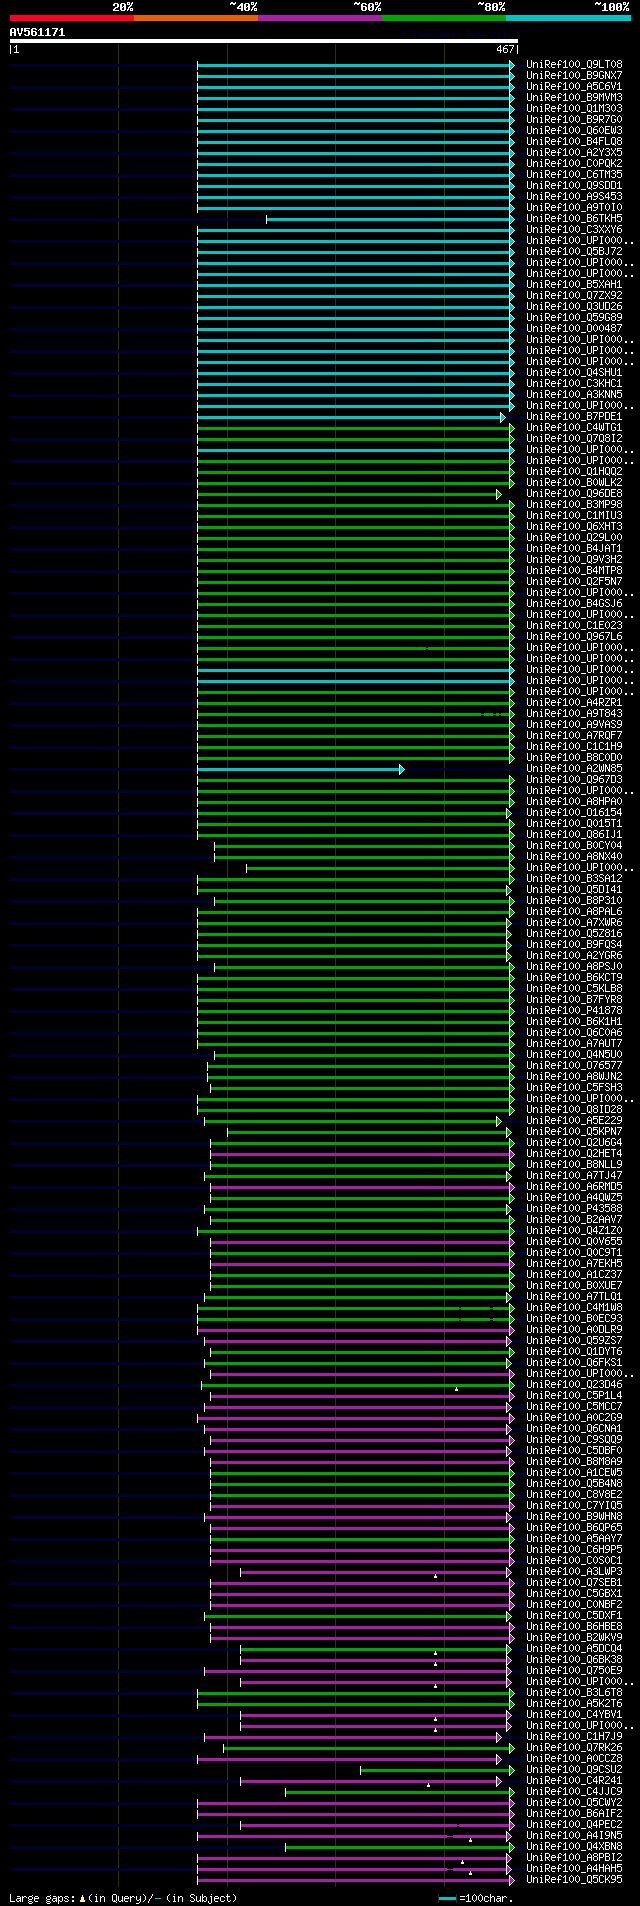
Task: Open hit UniRef100_C1H7J9
Action: click(574, 1736)
